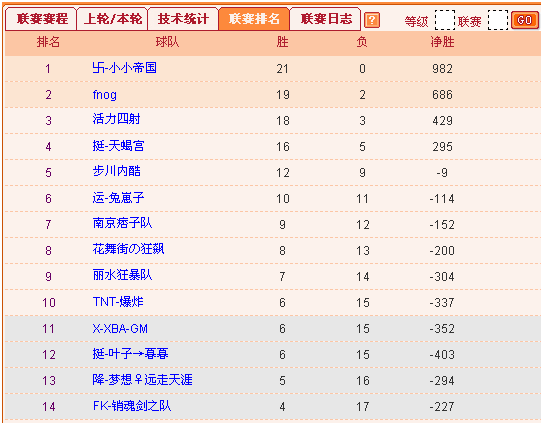541x423 pixels.
Task: Open team 步川内酷 link
Action: tap(117, 171)
